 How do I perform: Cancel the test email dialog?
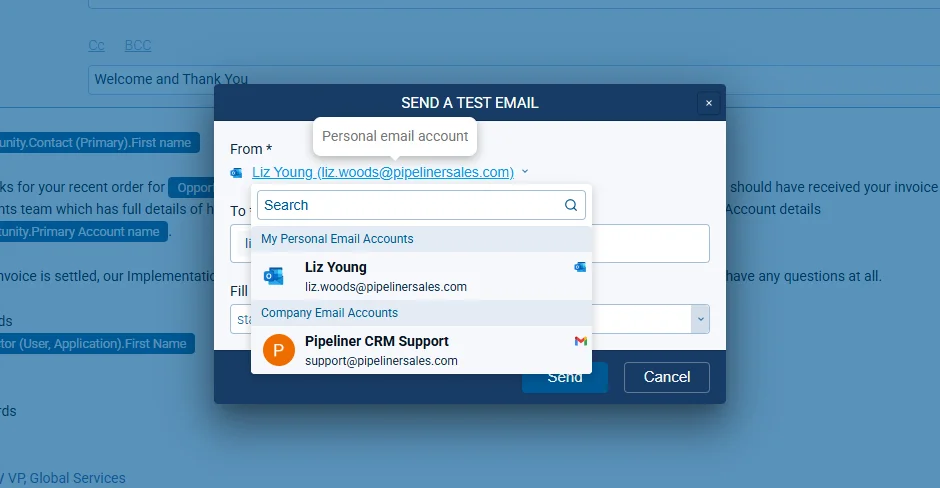point(667,377)
